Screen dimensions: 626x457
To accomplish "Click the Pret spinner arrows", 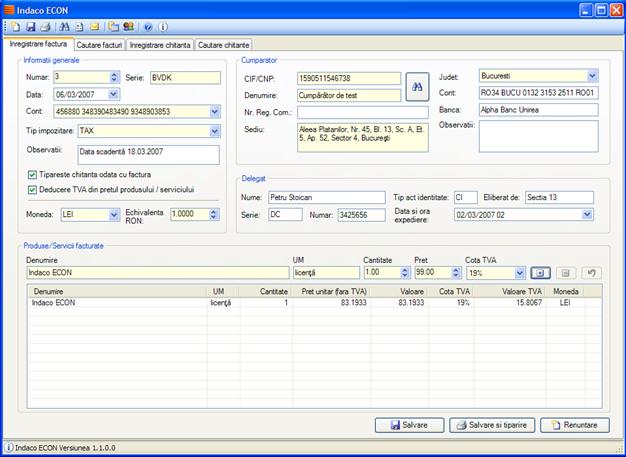I will (456, 273).
